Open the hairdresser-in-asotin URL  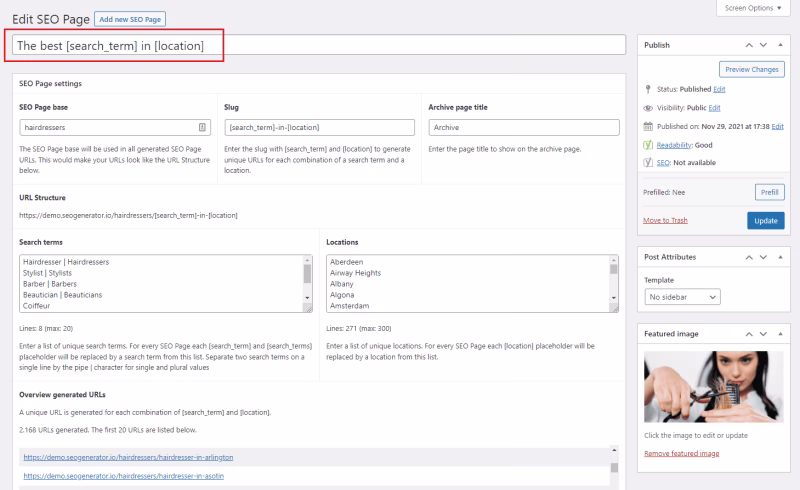tap(123, 476)
